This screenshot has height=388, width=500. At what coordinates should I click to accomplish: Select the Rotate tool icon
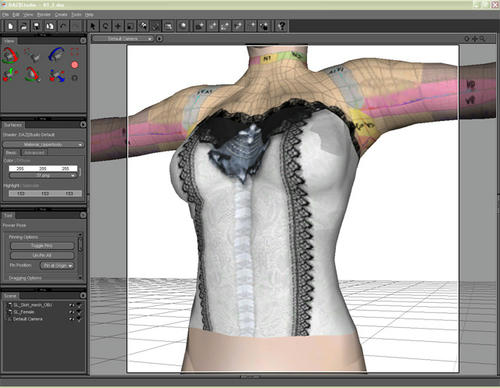pos(106,26)
